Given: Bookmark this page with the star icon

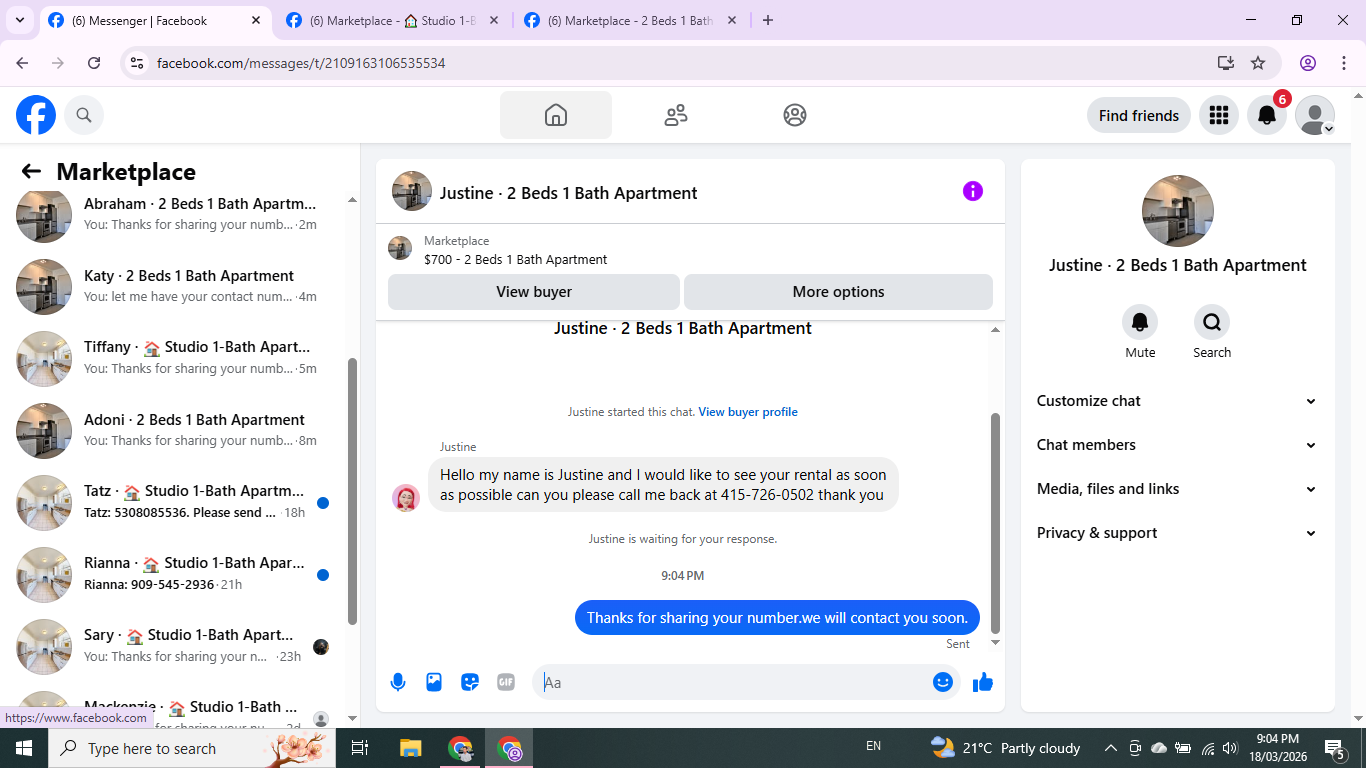Looking at the screenshot, I should coord(1258,63).
